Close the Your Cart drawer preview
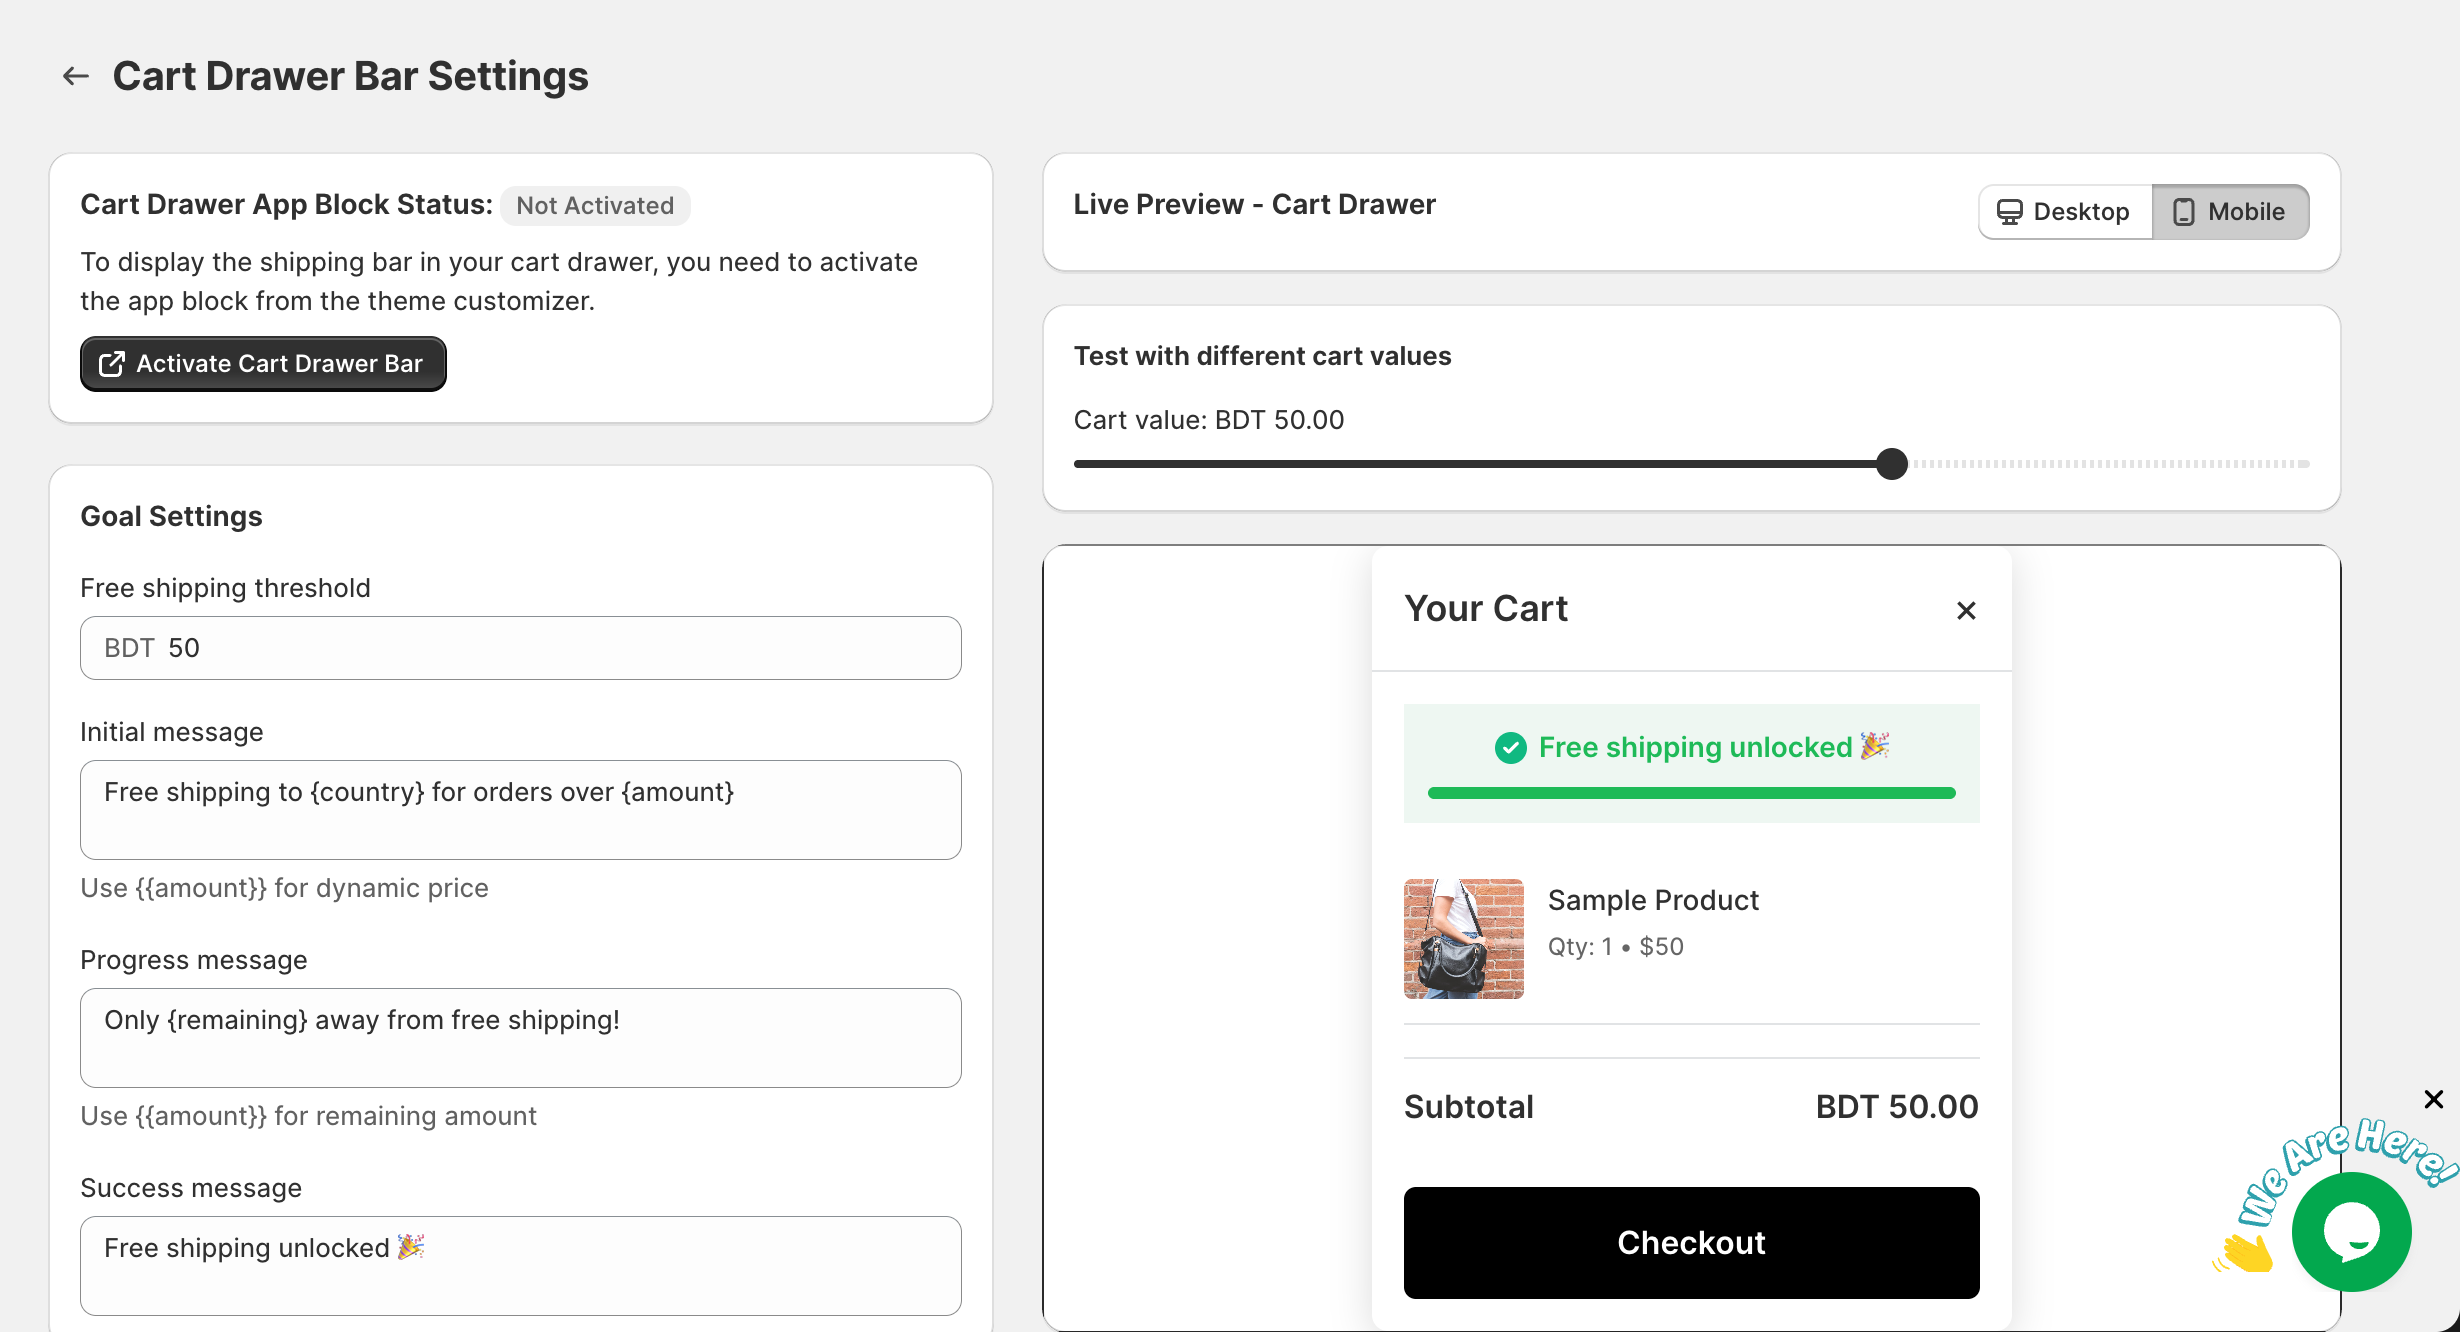Viewport: 2460px width, 1332px height. click(1966, 610)
